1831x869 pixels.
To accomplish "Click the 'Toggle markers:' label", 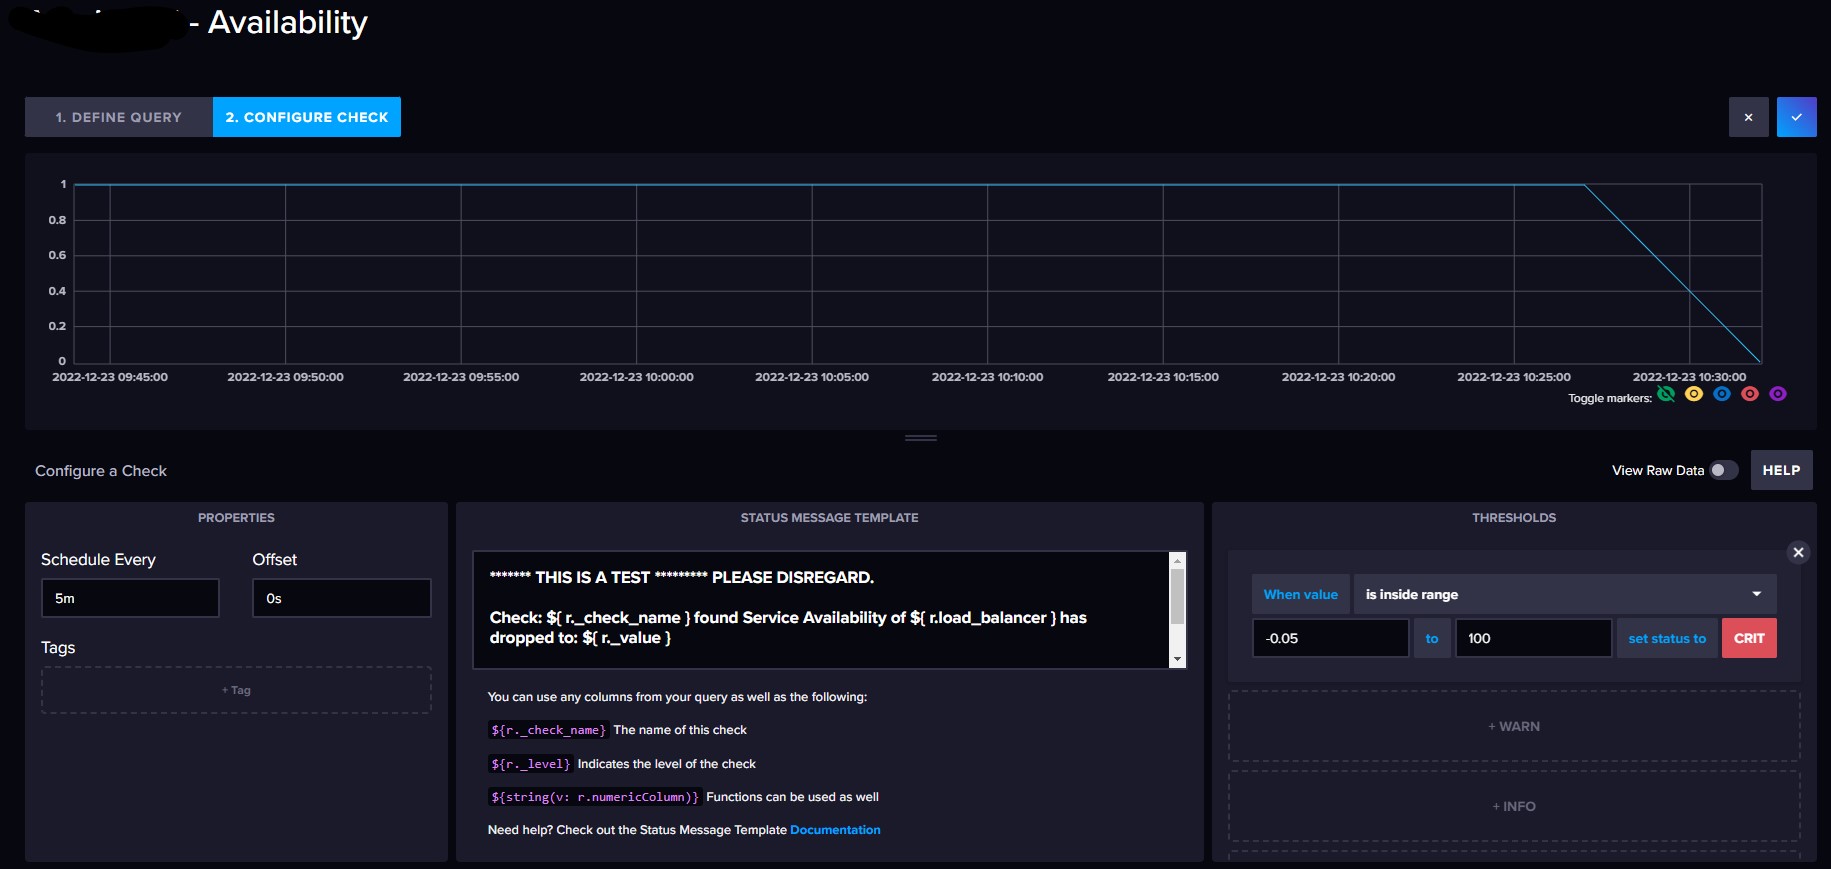I will [1610, 398].
